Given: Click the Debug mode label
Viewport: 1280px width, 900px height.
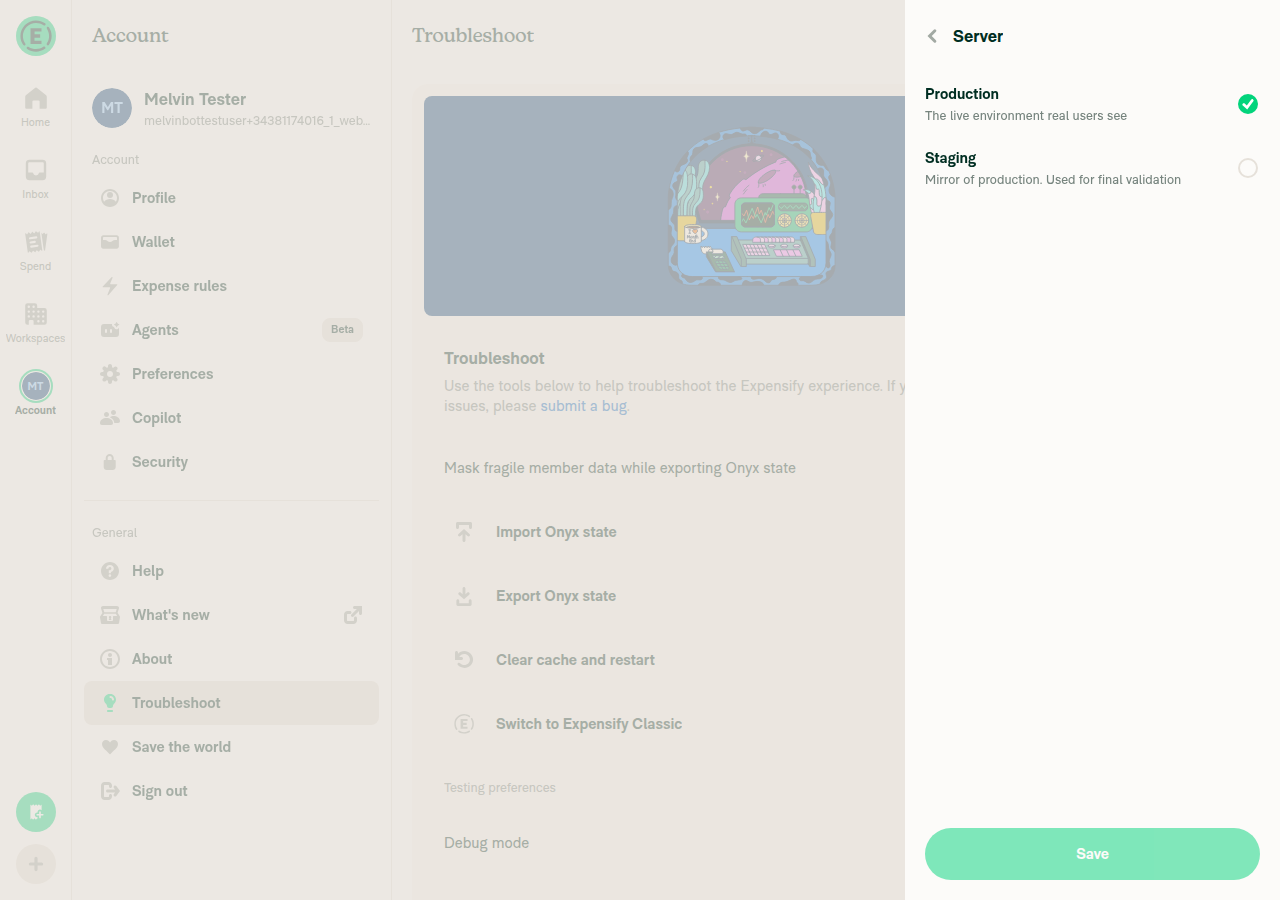Looking at the screenshot, I should tap(486, 843).
